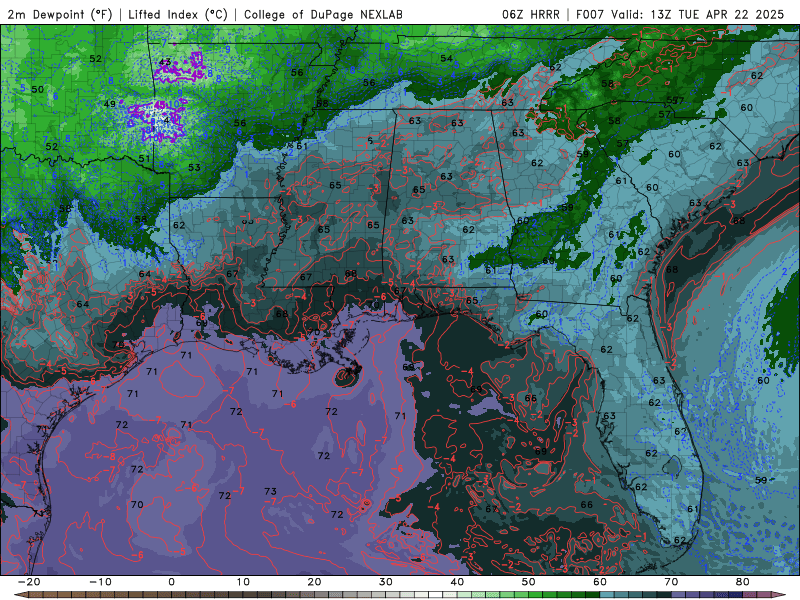Click the 51 dewpoint value on the map

tap(144, 159)
